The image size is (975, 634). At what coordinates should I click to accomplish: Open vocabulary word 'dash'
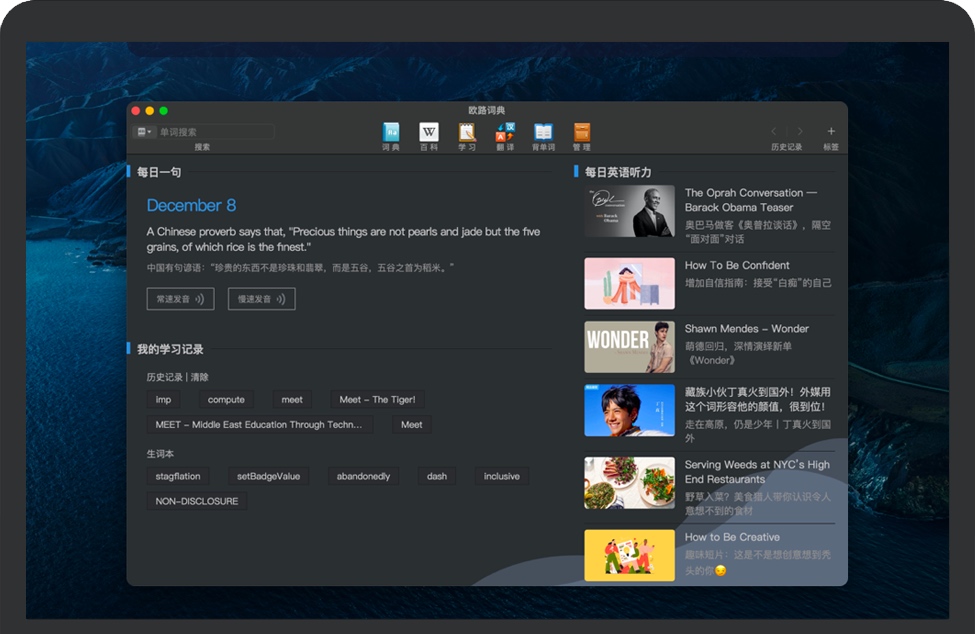[437, 476]
